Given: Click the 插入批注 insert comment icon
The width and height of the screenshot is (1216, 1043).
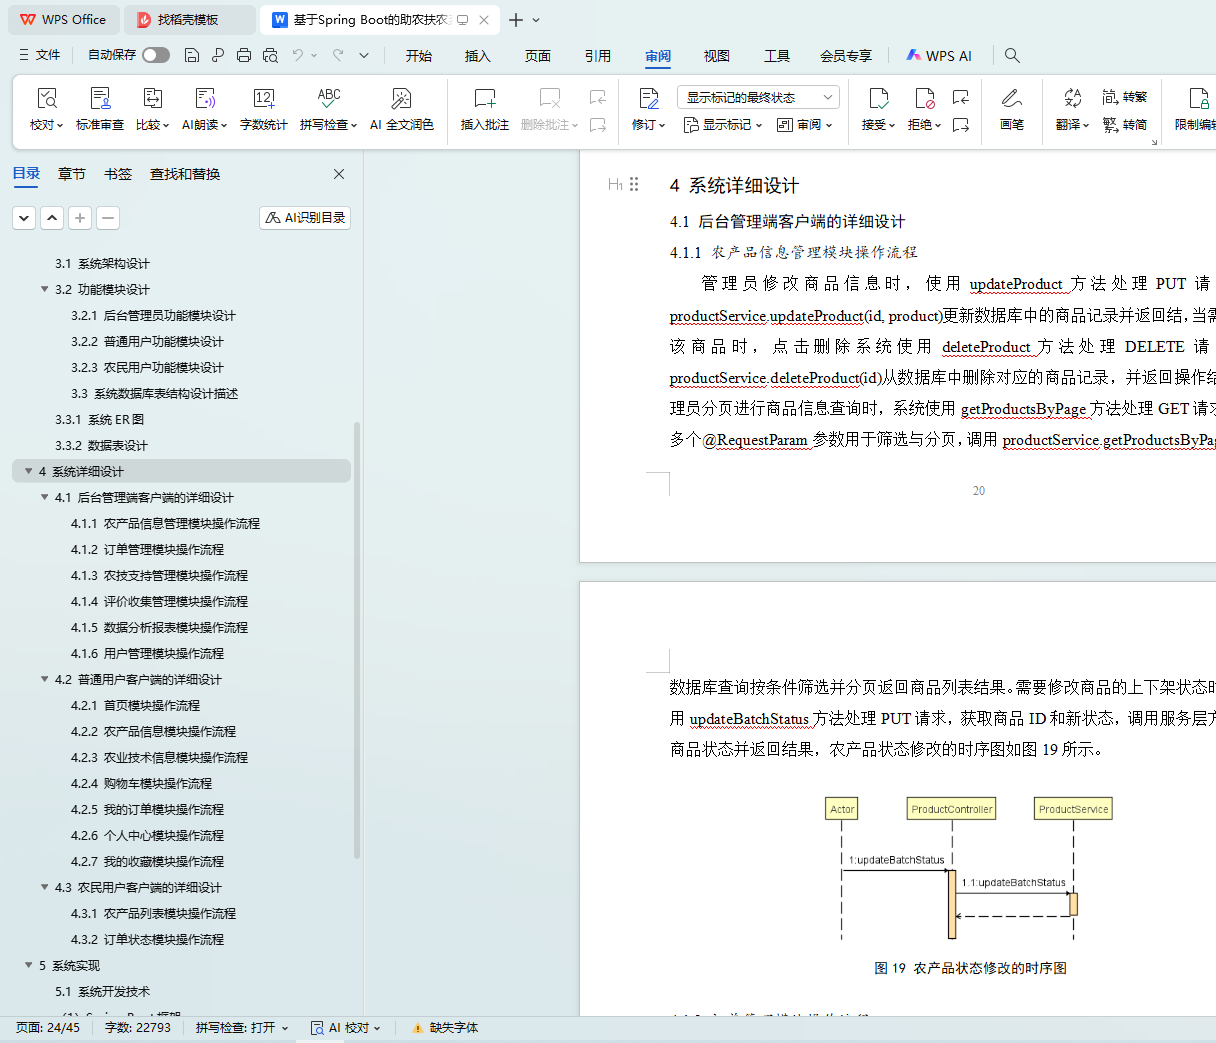Looking at the screenshot, I should click(x=484, y=99).
